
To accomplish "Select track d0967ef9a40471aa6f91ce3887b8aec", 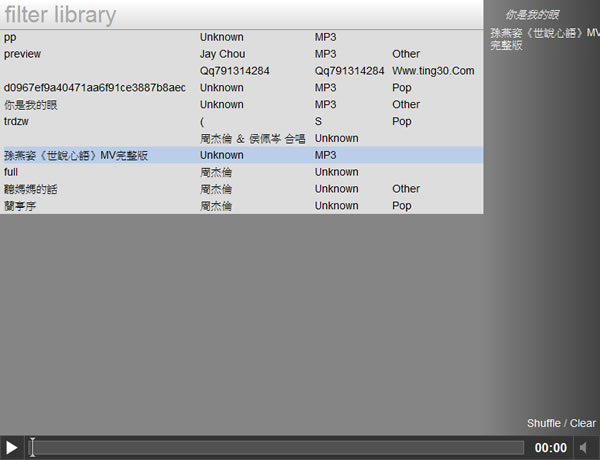I will [x=95, y=88].
